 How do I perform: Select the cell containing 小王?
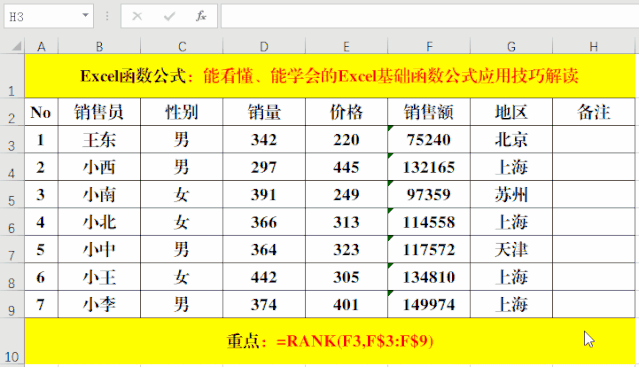coord(99,277)
